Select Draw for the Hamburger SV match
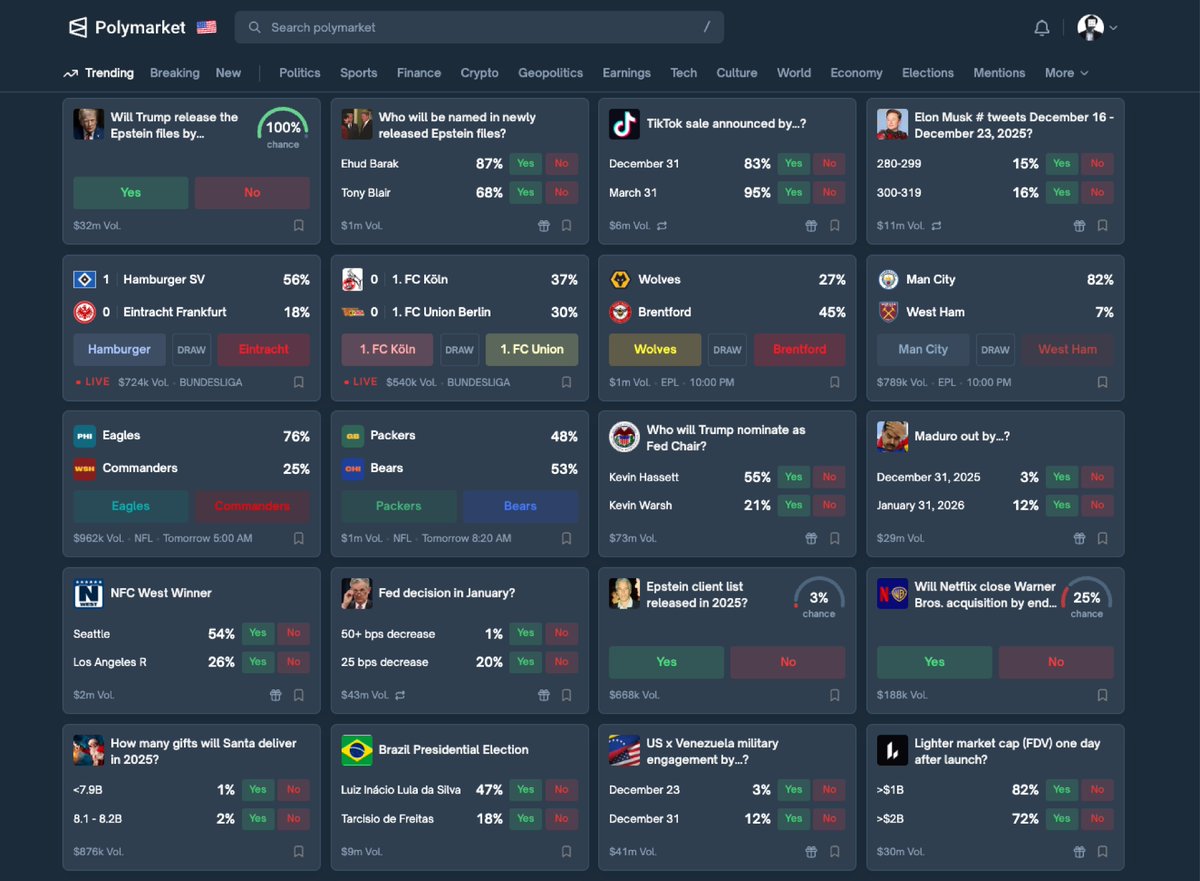Image resolution: width=1200 pixels, height=881 pixels. click(x=190, y=349)
